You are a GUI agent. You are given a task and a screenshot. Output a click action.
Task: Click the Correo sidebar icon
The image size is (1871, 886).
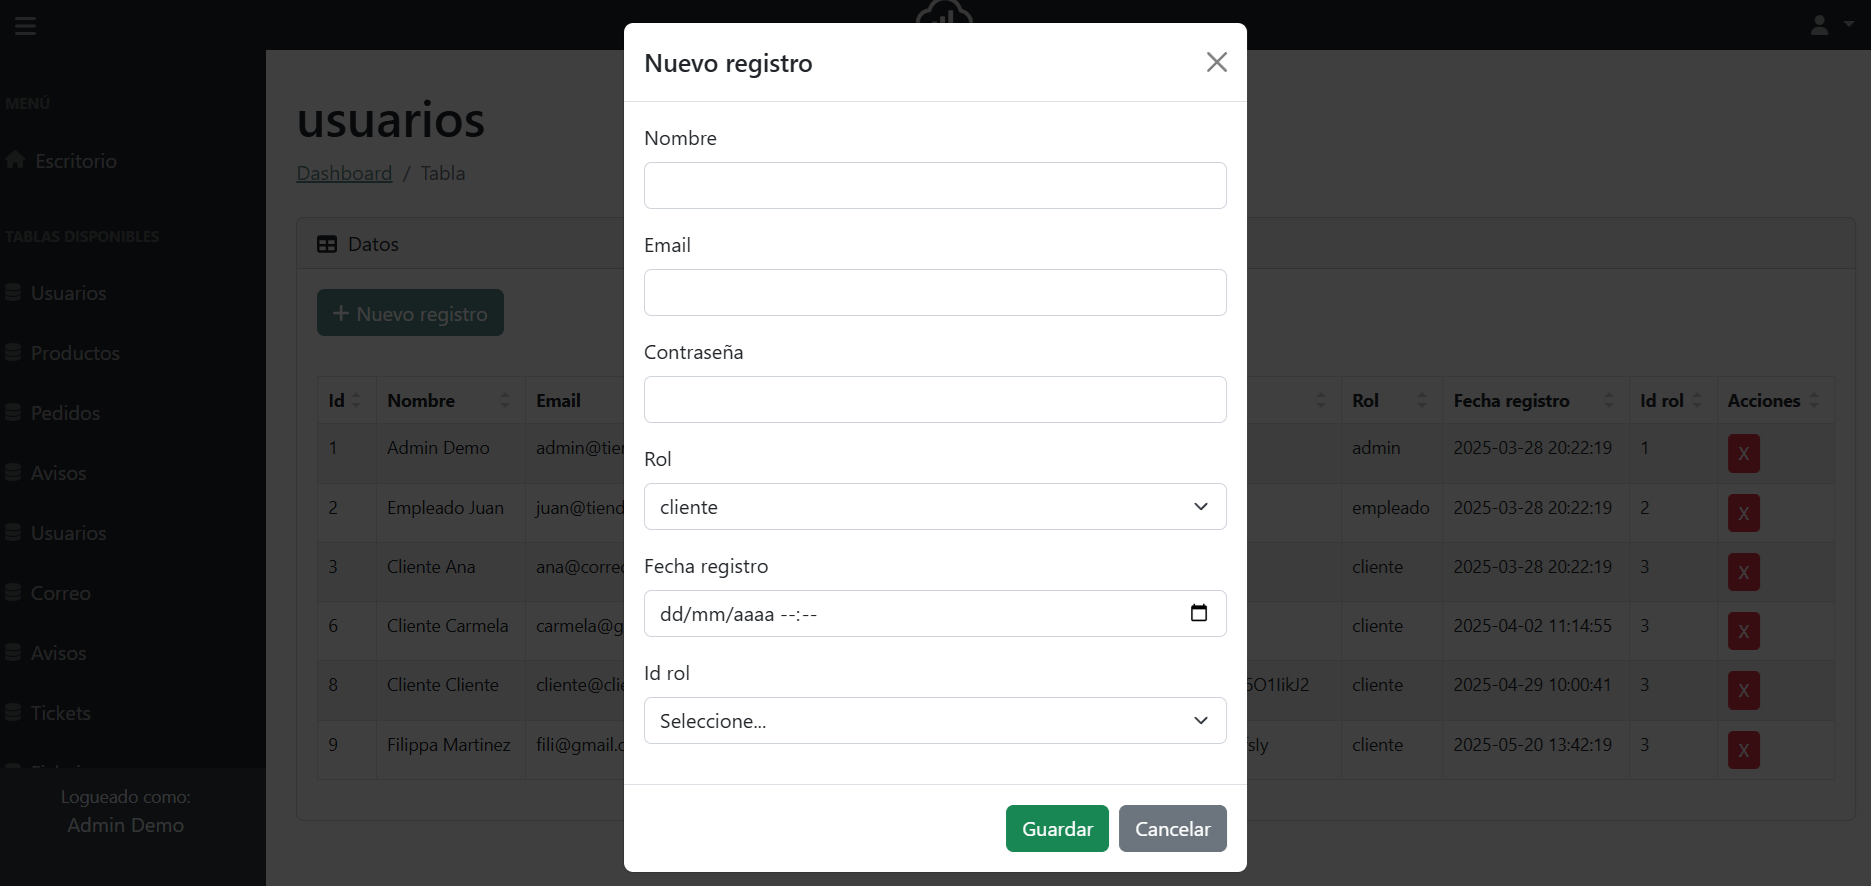pyautogui.click(x=13, y=593)
